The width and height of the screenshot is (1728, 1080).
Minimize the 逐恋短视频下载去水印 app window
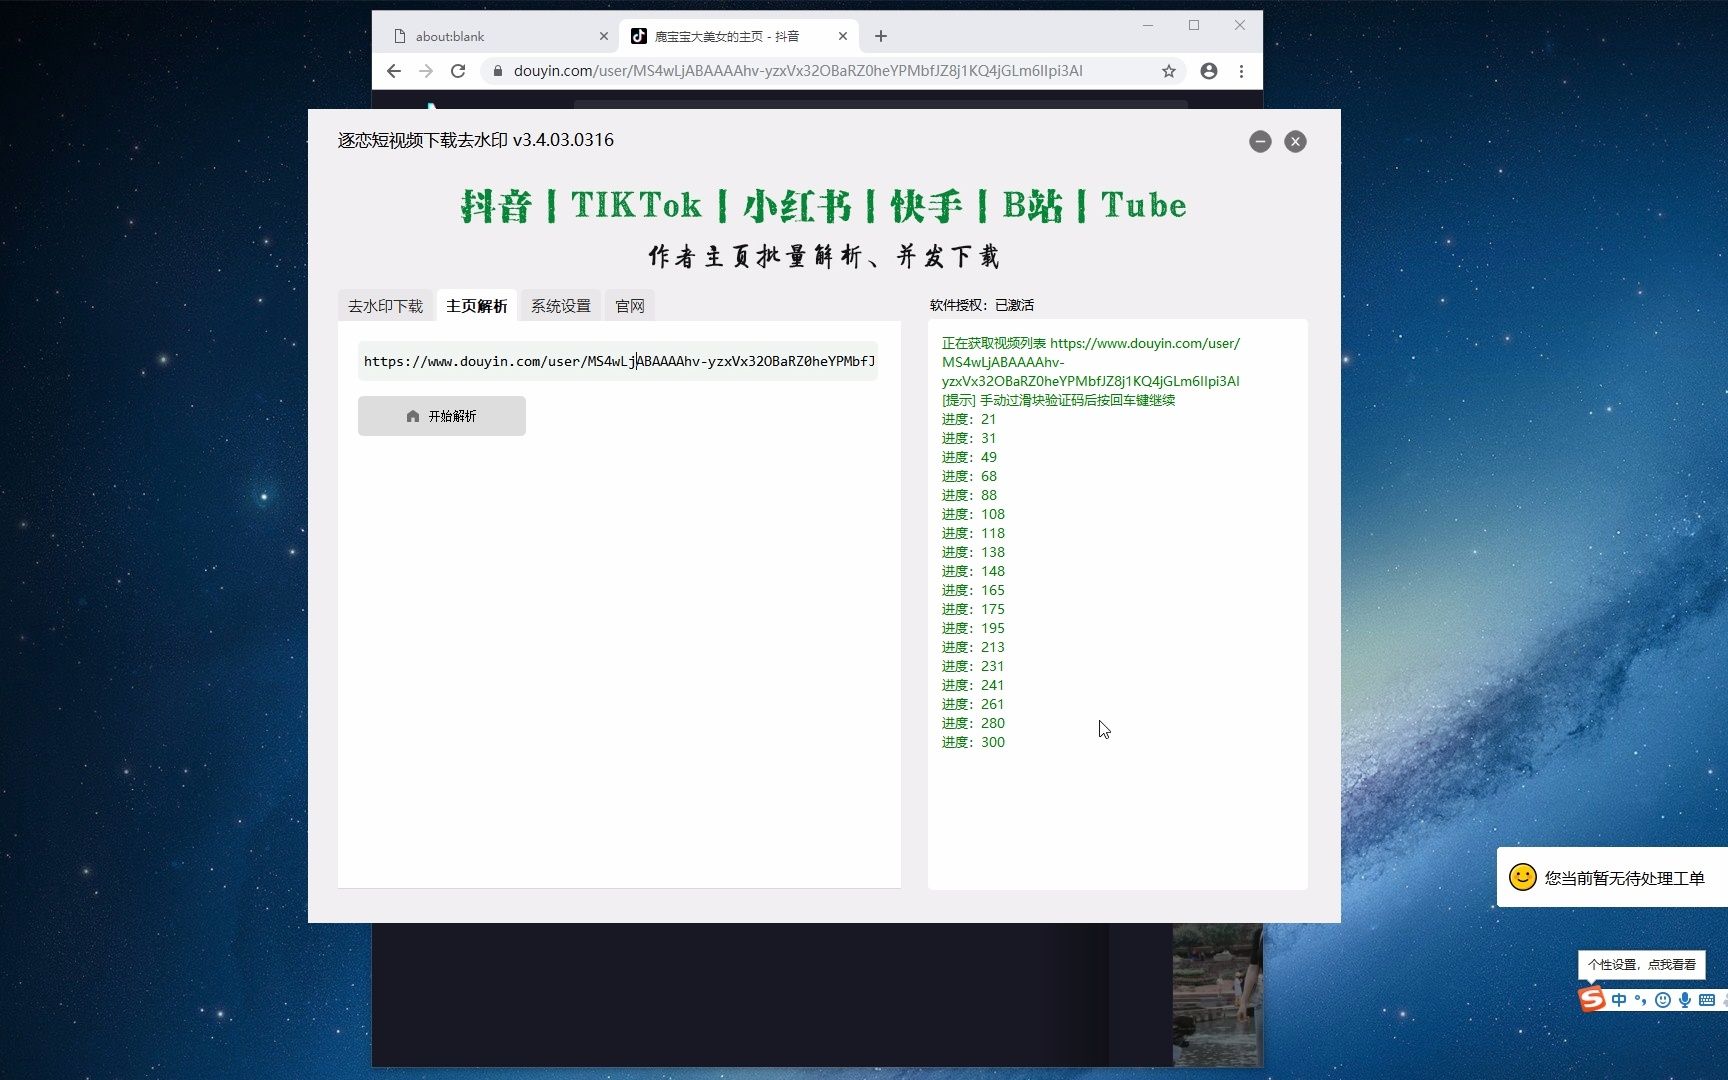1260,141
